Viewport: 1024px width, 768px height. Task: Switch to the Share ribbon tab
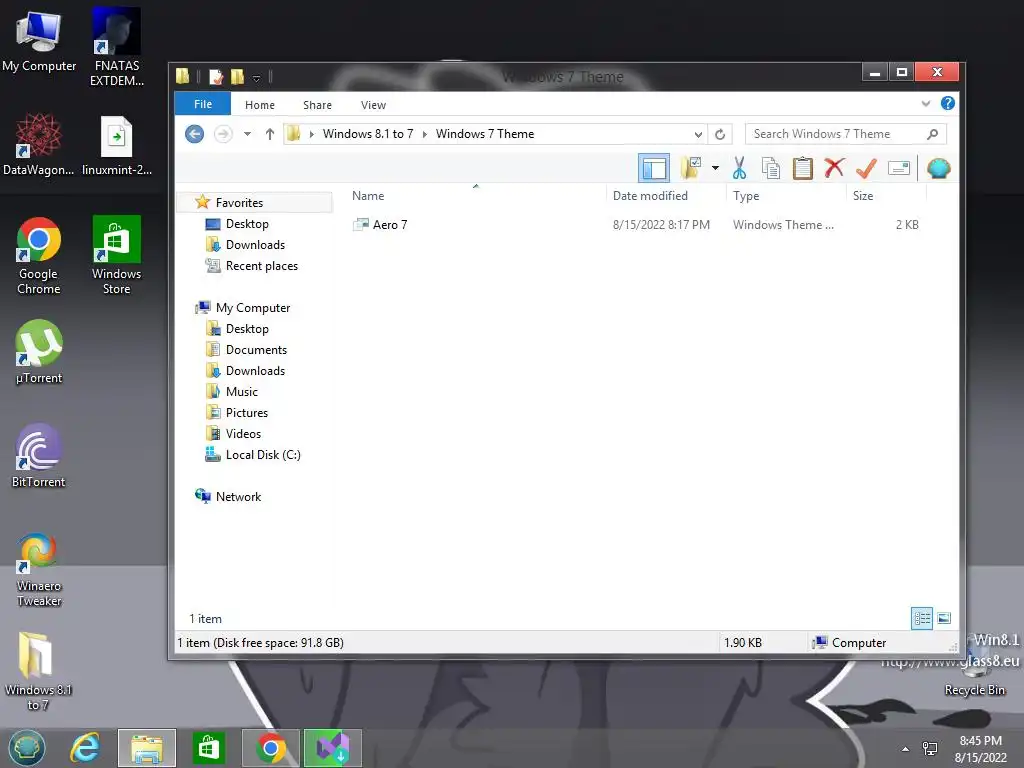[317, 105]
